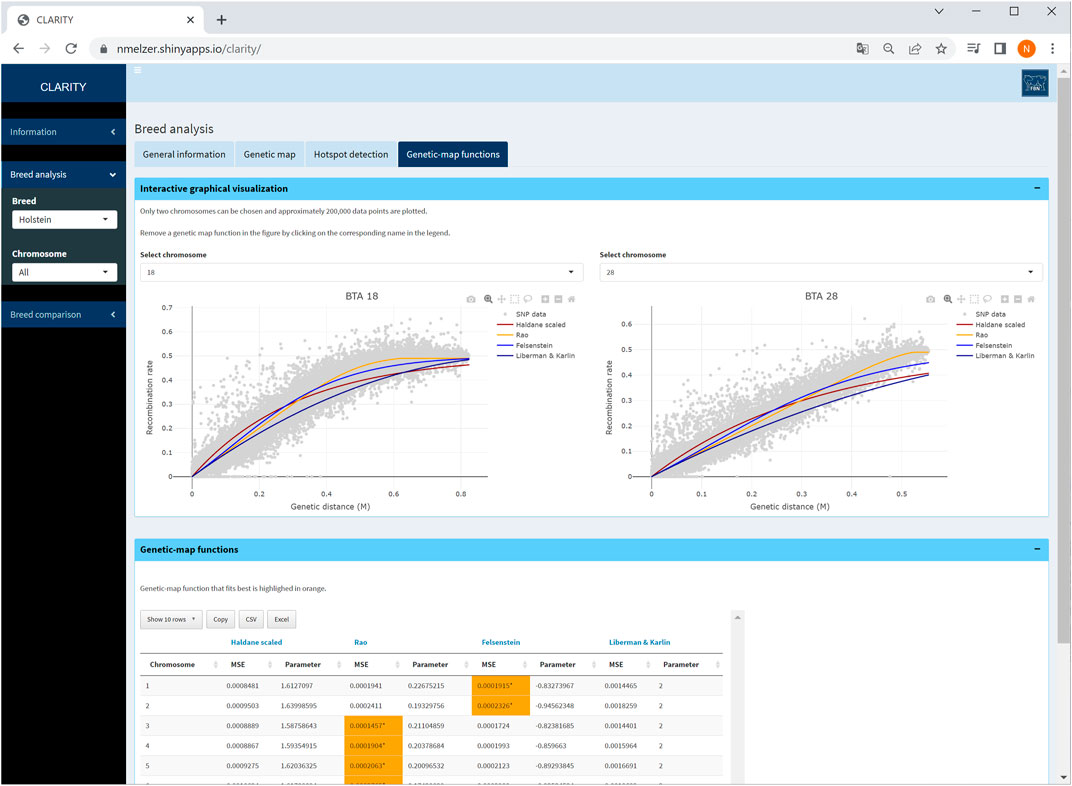
Task: Activate Zoom tool on BTA 28 plot
Action: click(x=948, y=299)
